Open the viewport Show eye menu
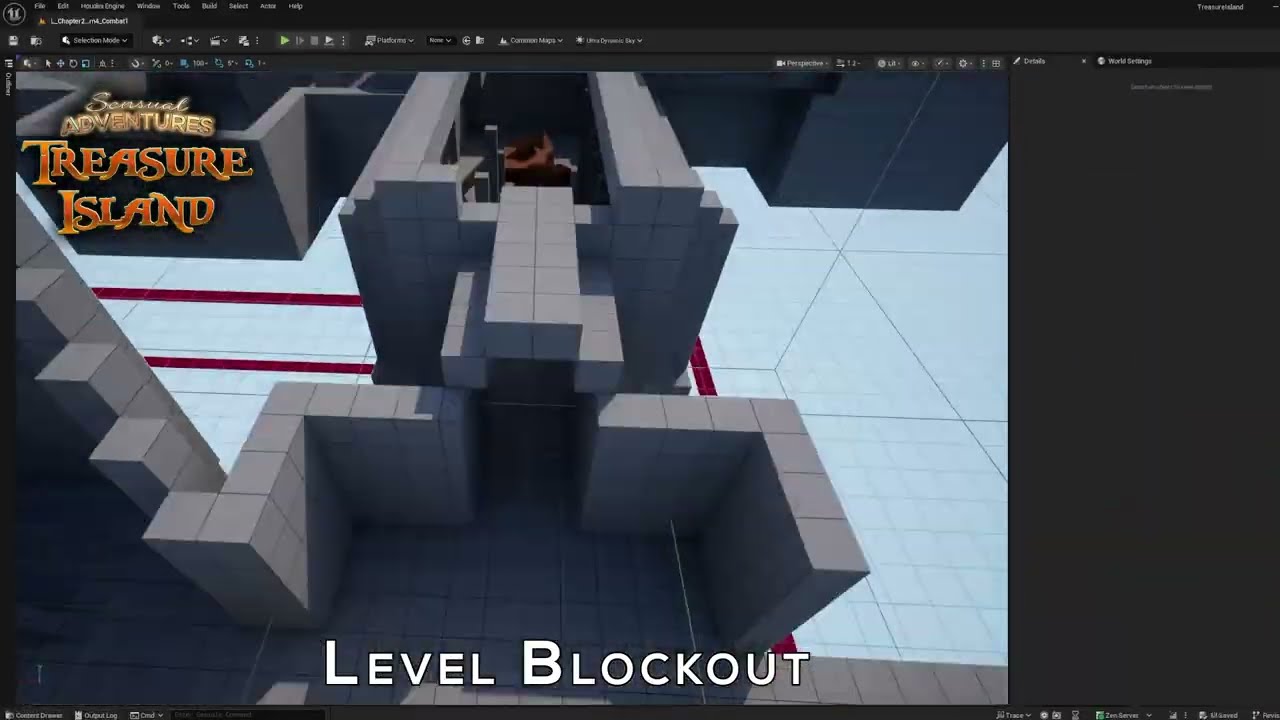 click(917, 63)
